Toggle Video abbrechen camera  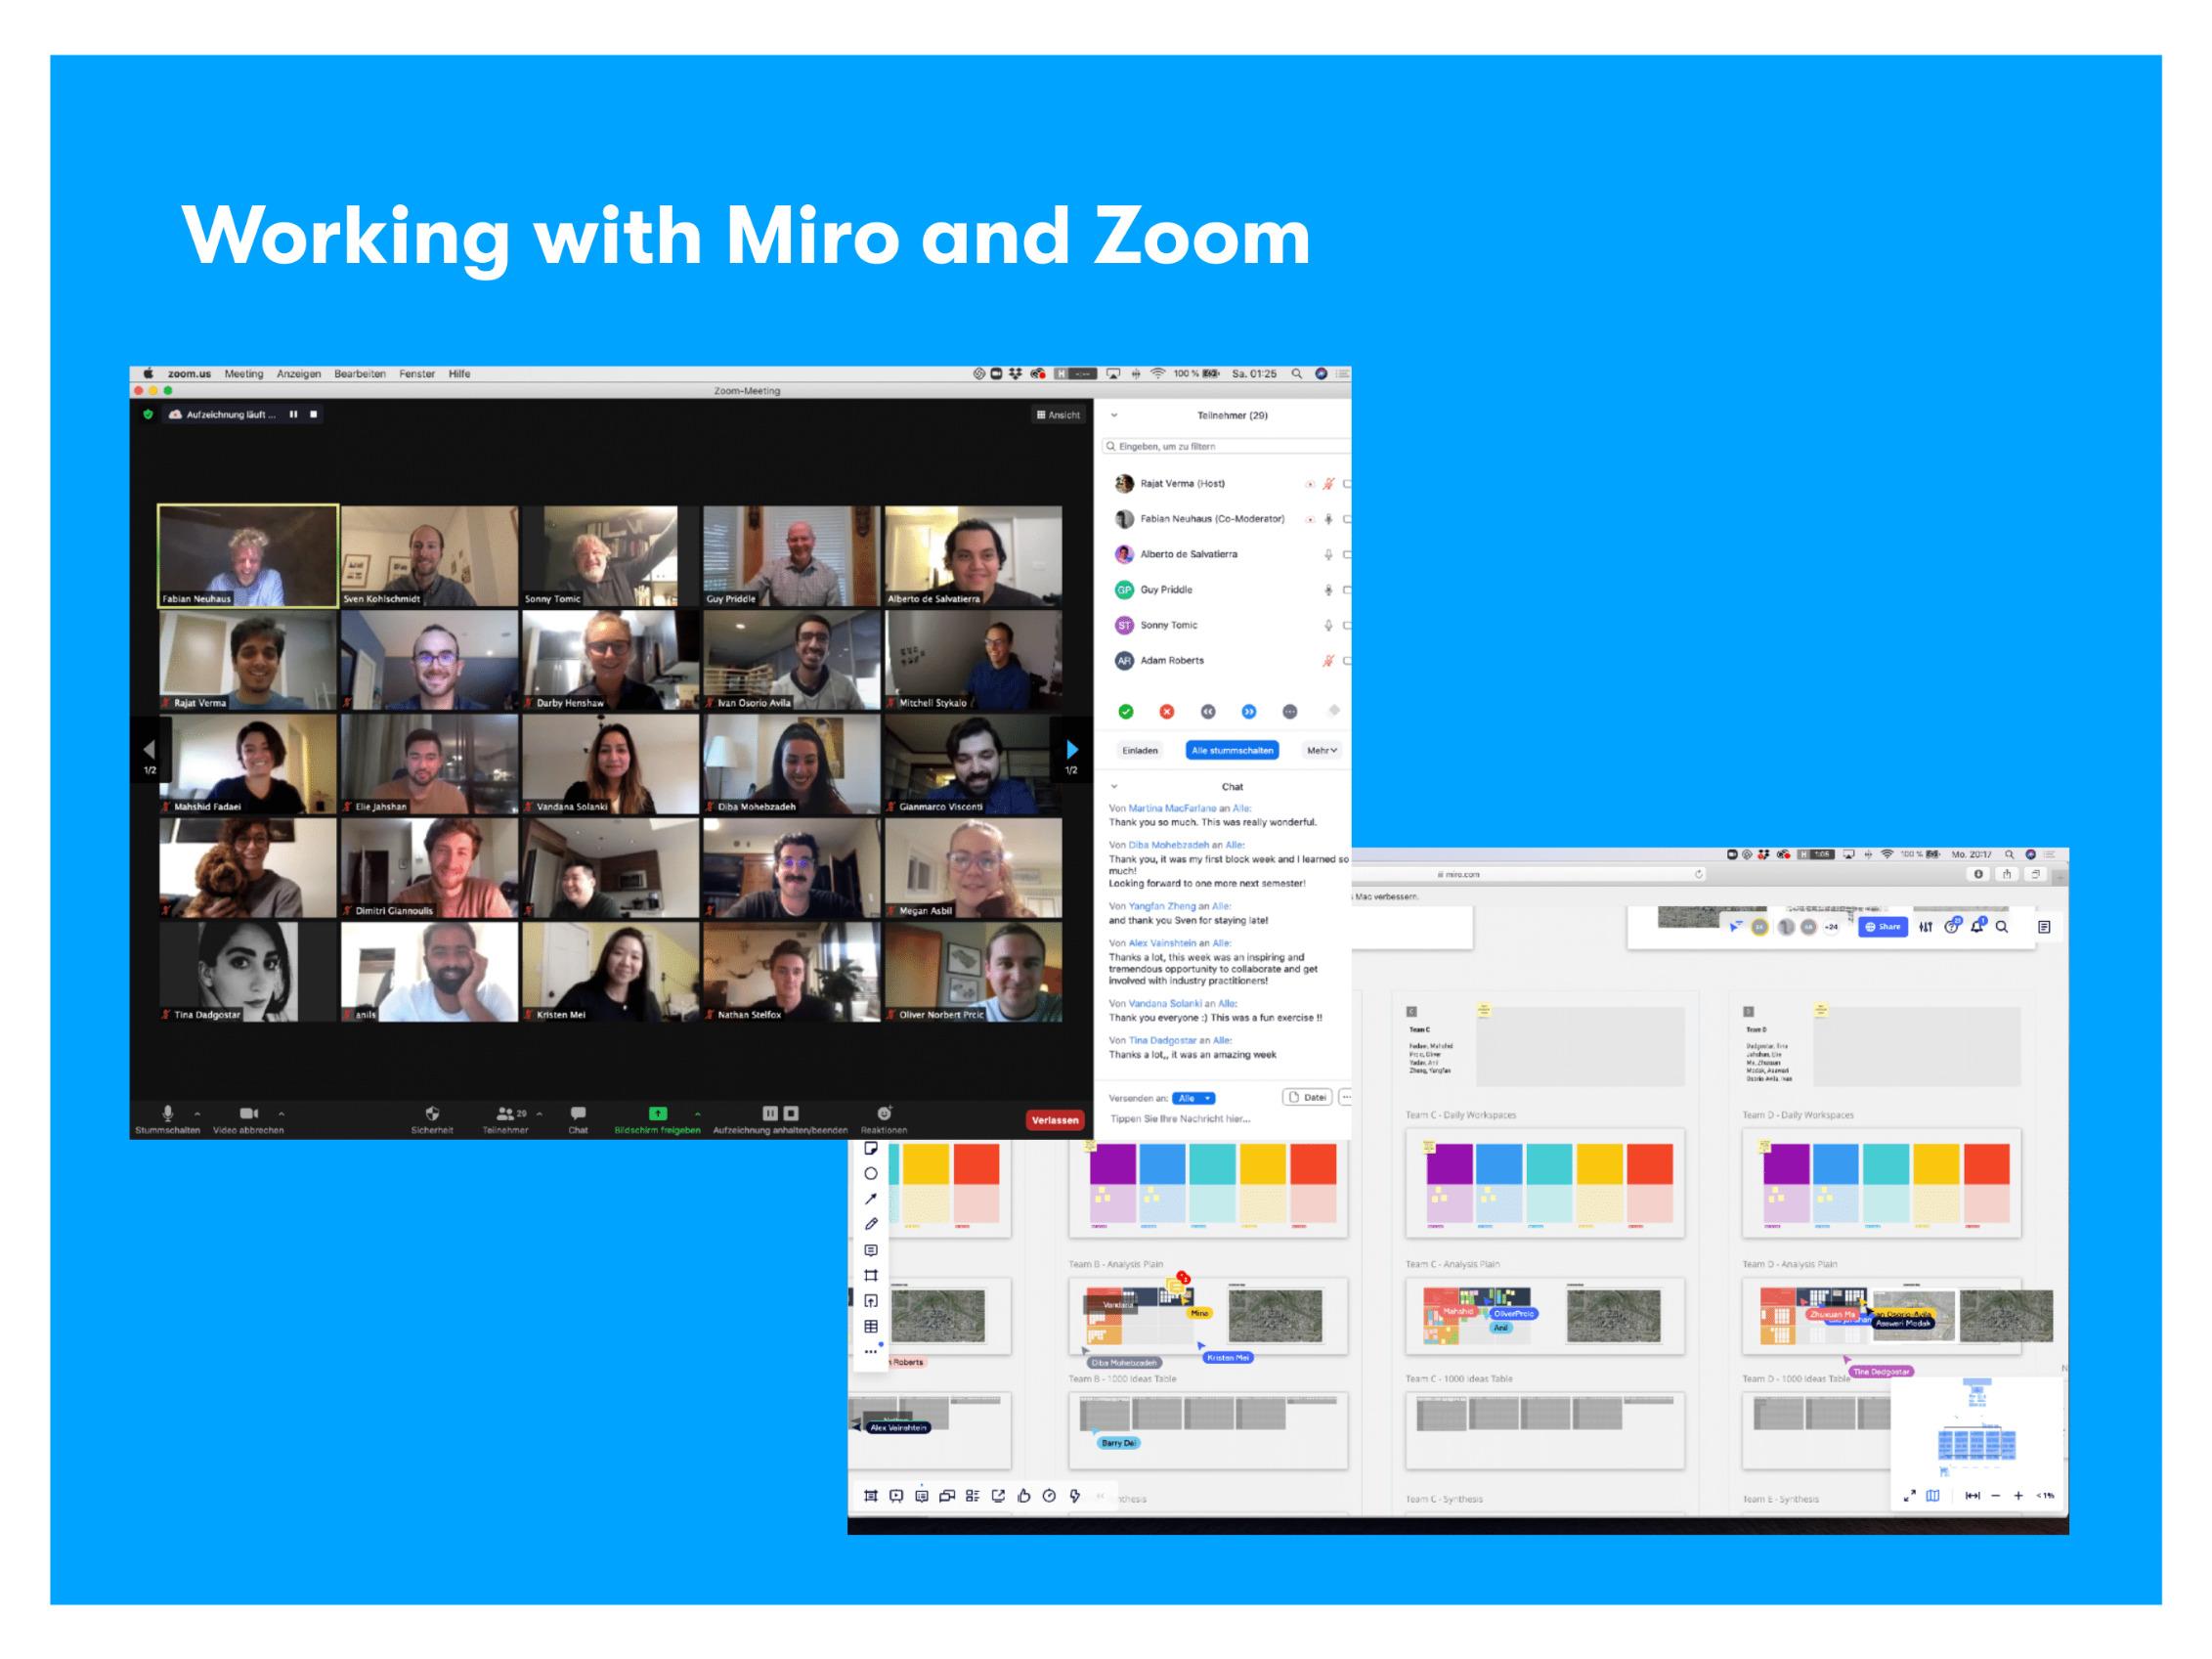click(248, 1113)
